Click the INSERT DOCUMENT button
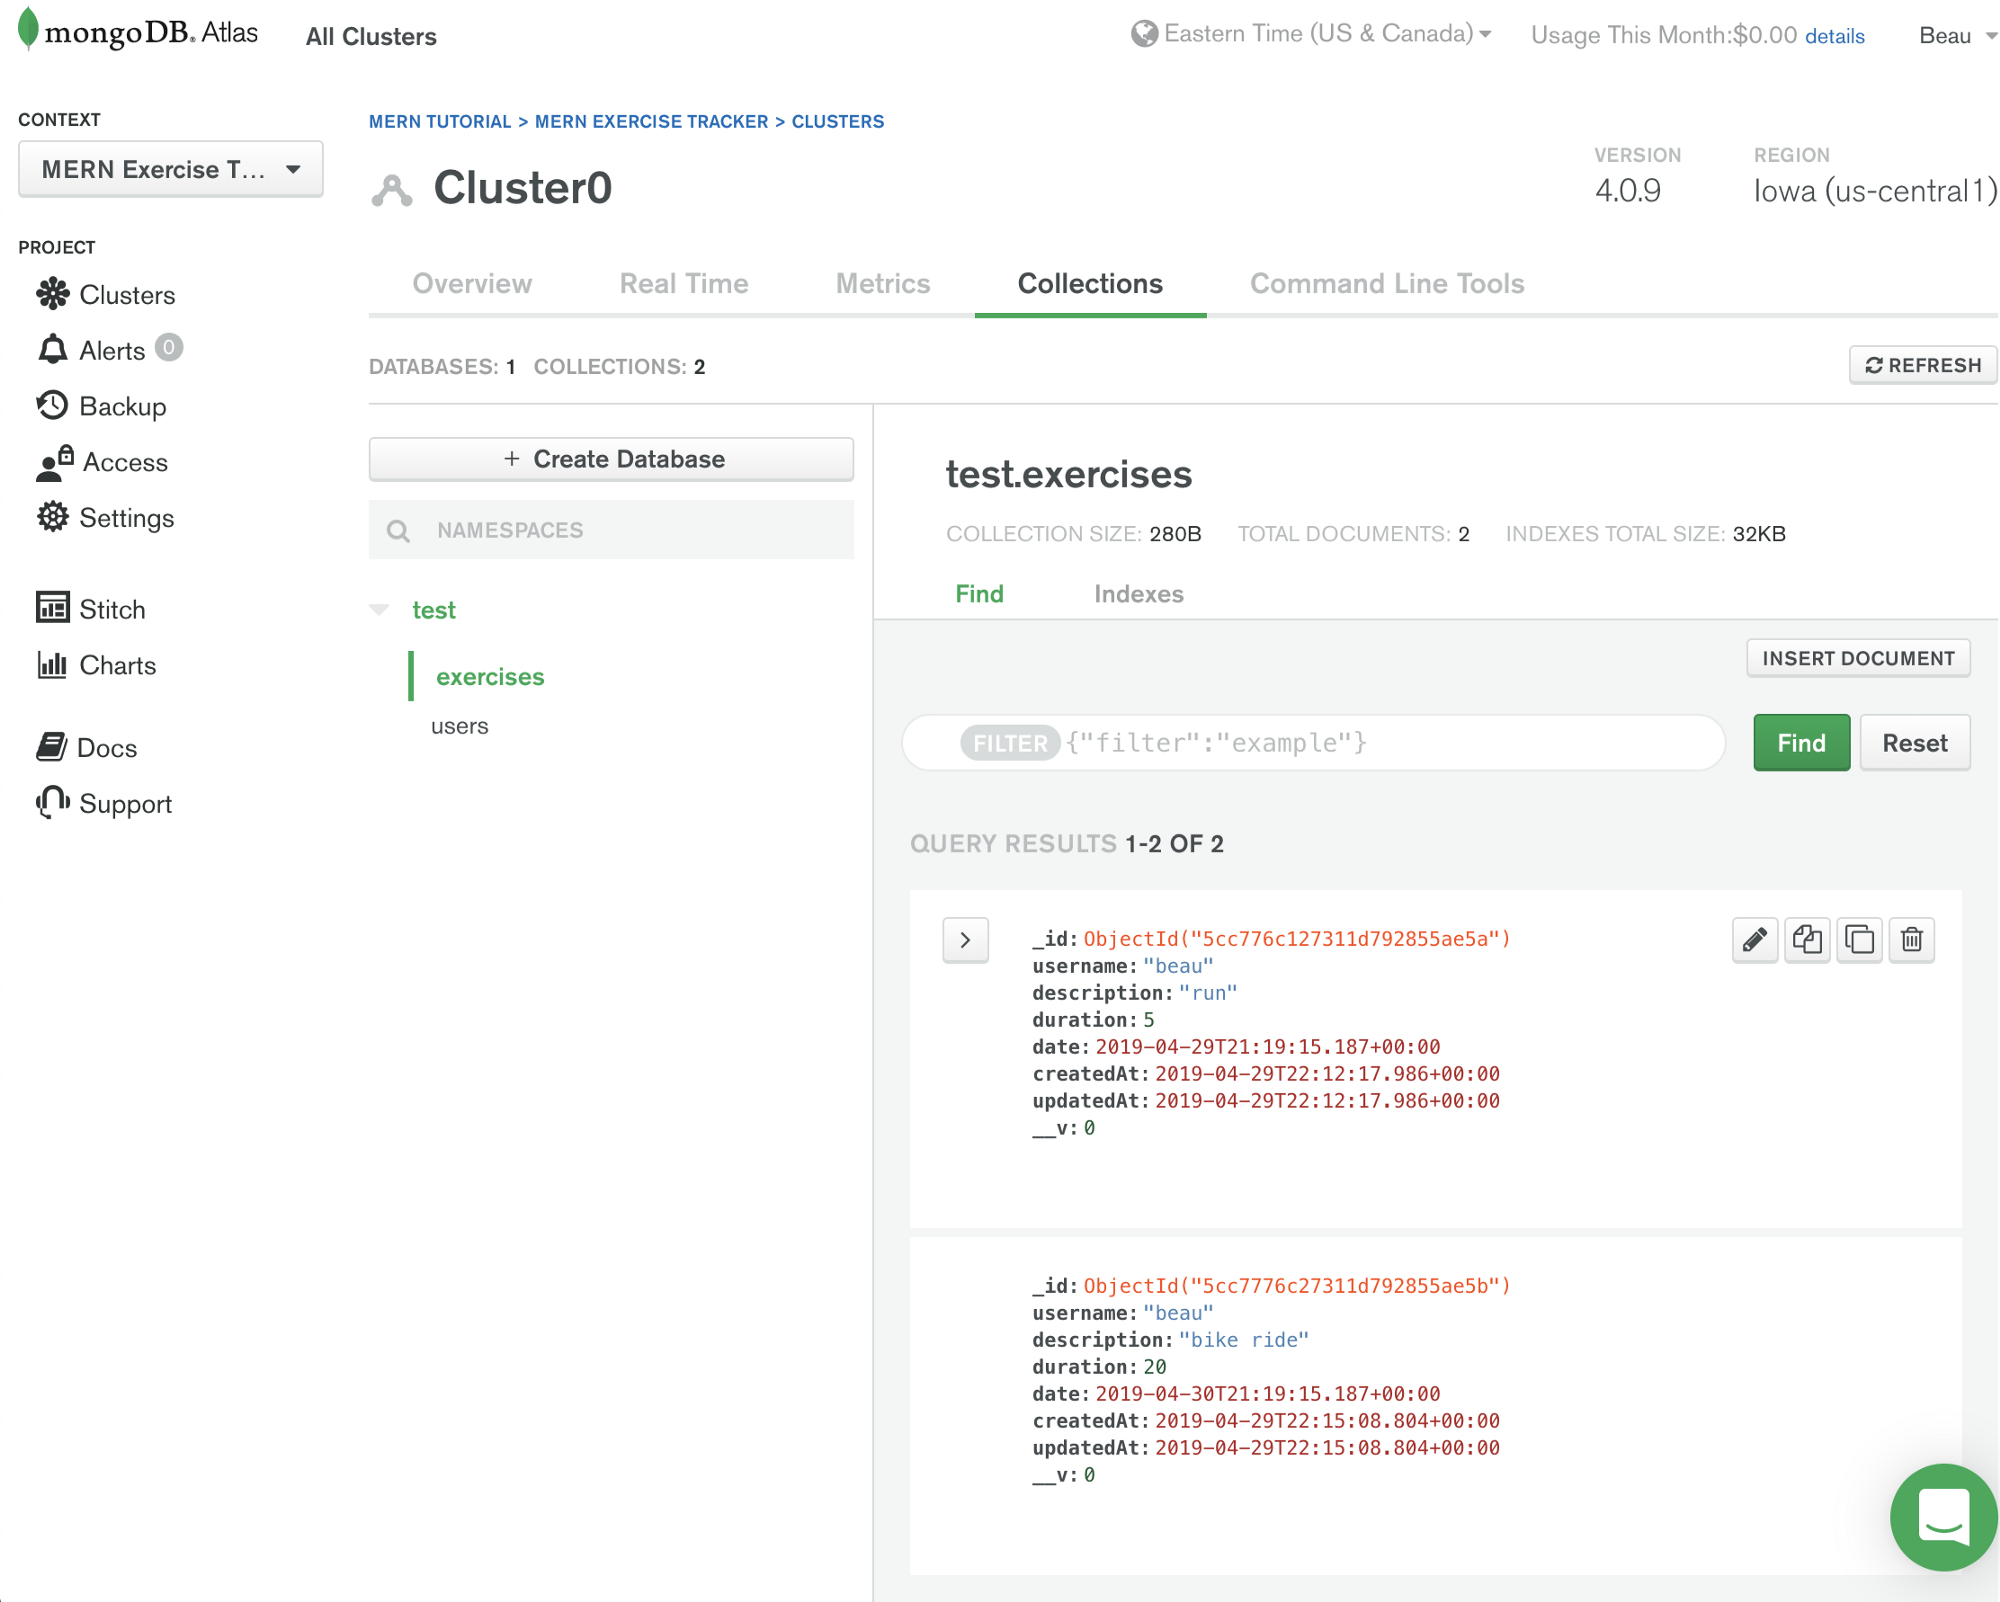Viewport: 2000px width, 1602px height. click(x=1858, y=658)
